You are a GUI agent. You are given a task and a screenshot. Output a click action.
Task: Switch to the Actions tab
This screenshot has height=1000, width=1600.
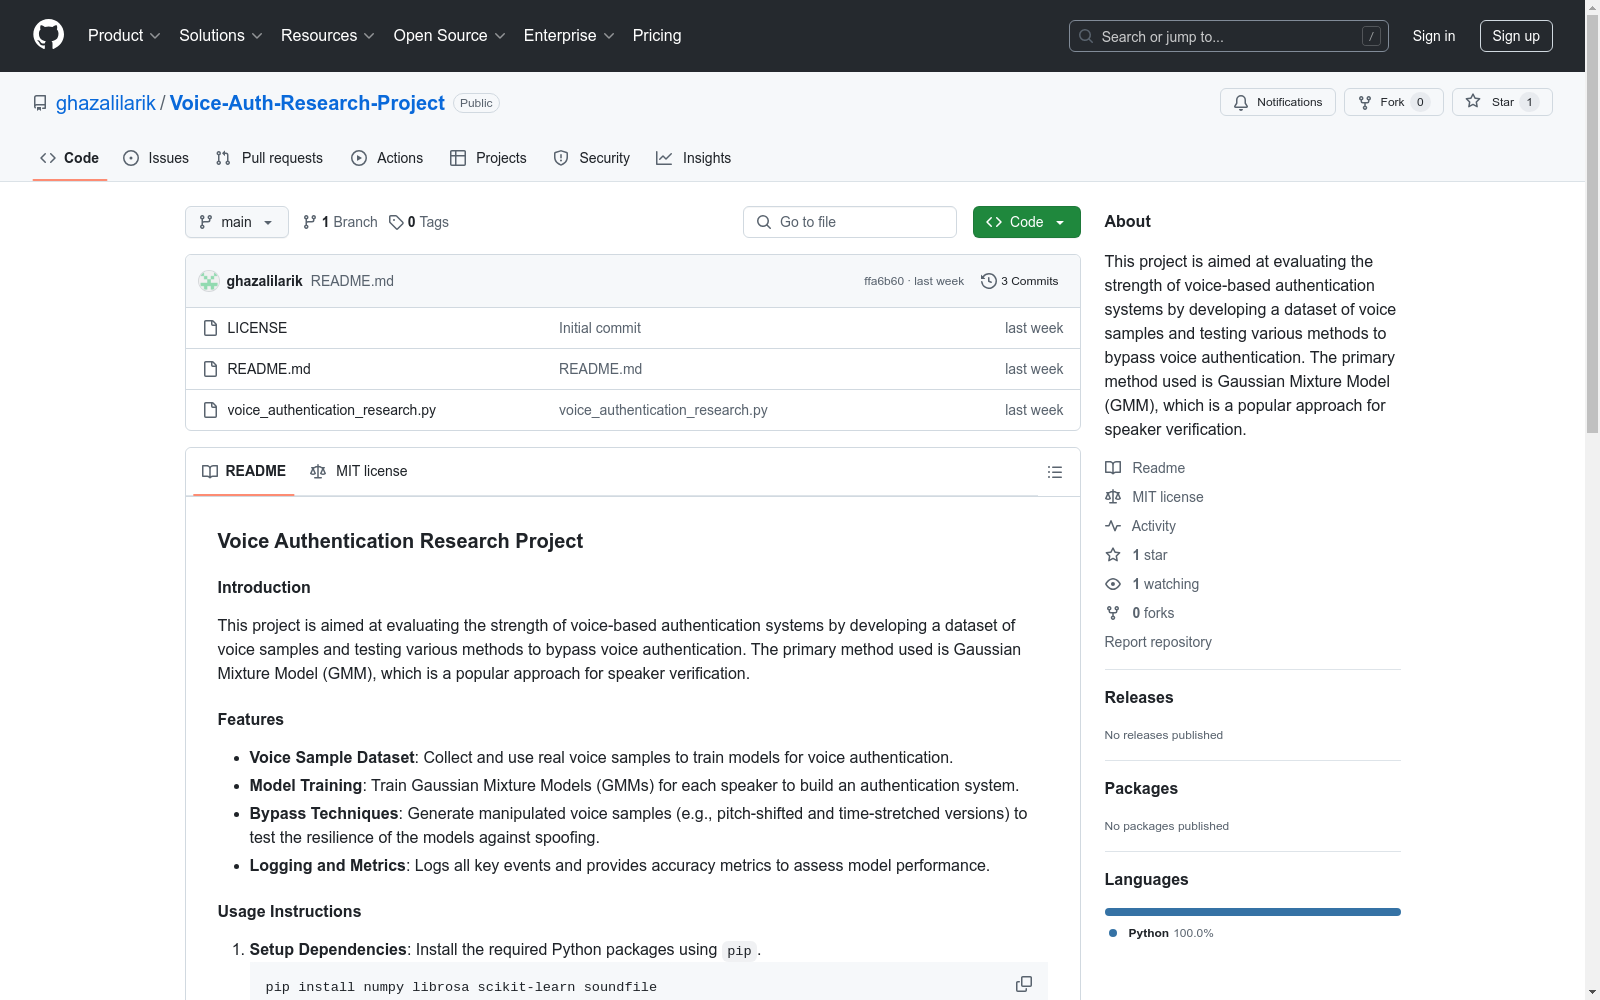pos(387,158)
